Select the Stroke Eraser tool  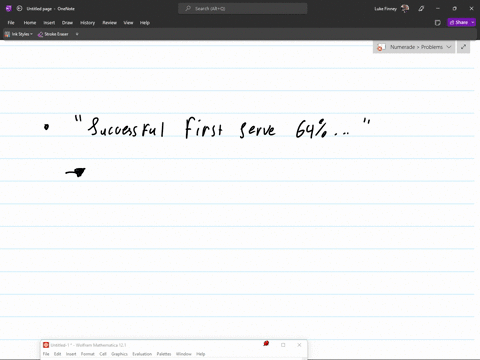tap(53, 34)
